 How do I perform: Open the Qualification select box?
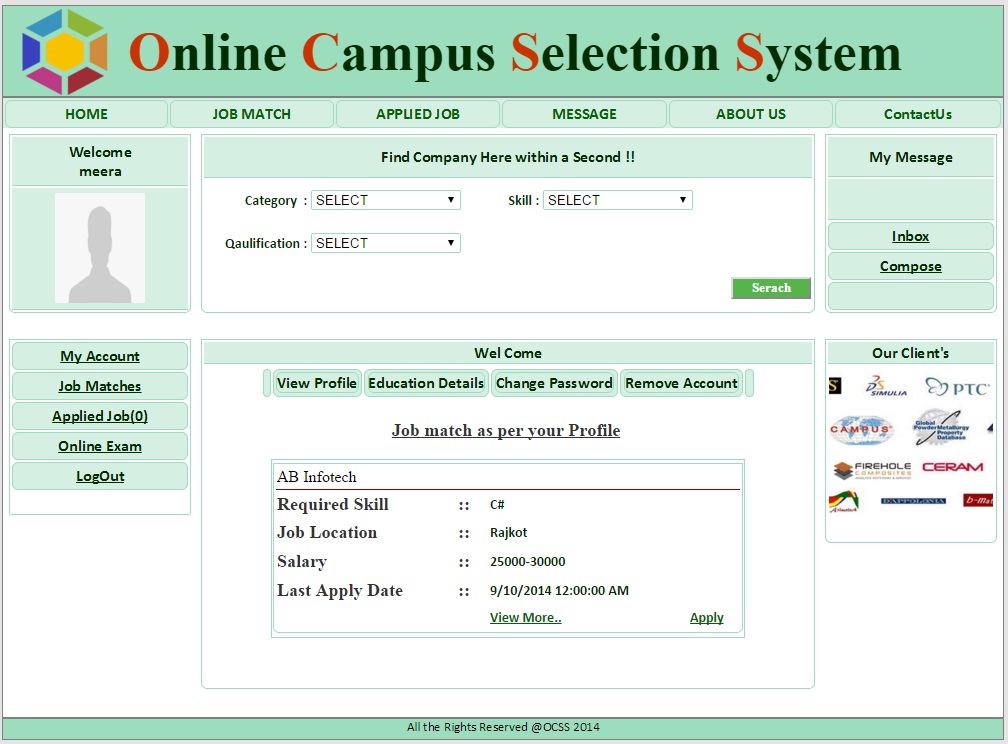[x=385, y=243]
